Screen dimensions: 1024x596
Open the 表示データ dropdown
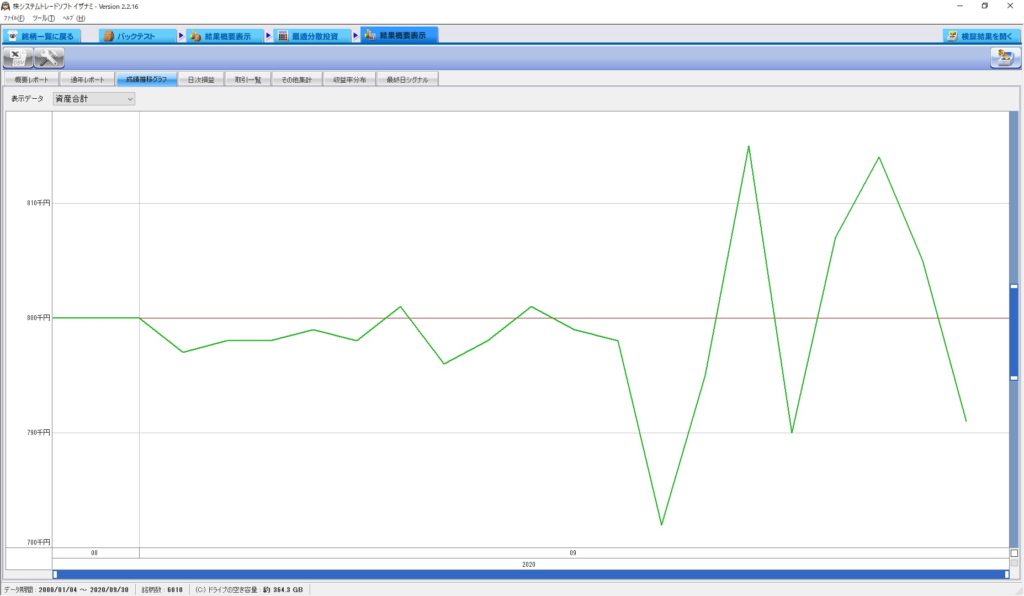[94, 99]
